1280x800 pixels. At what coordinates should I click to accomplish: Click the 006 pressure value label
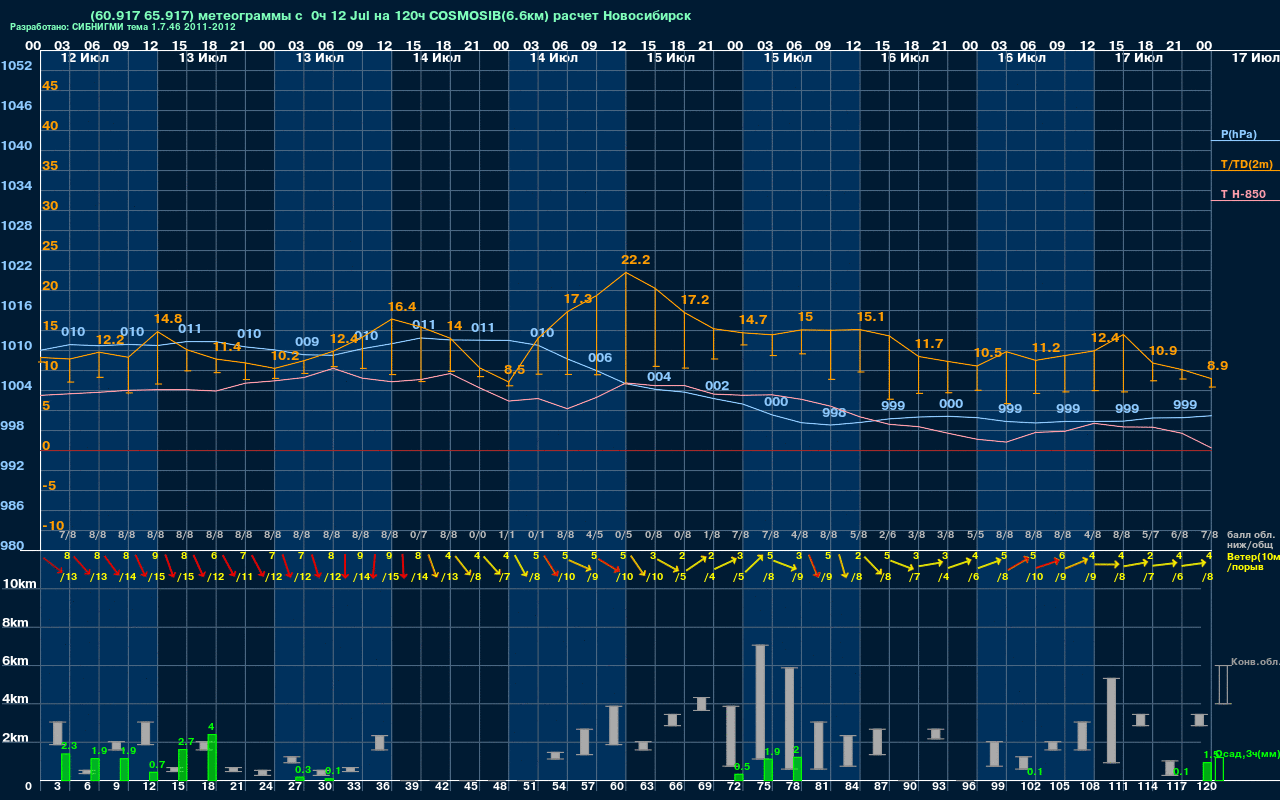point(600,358)
